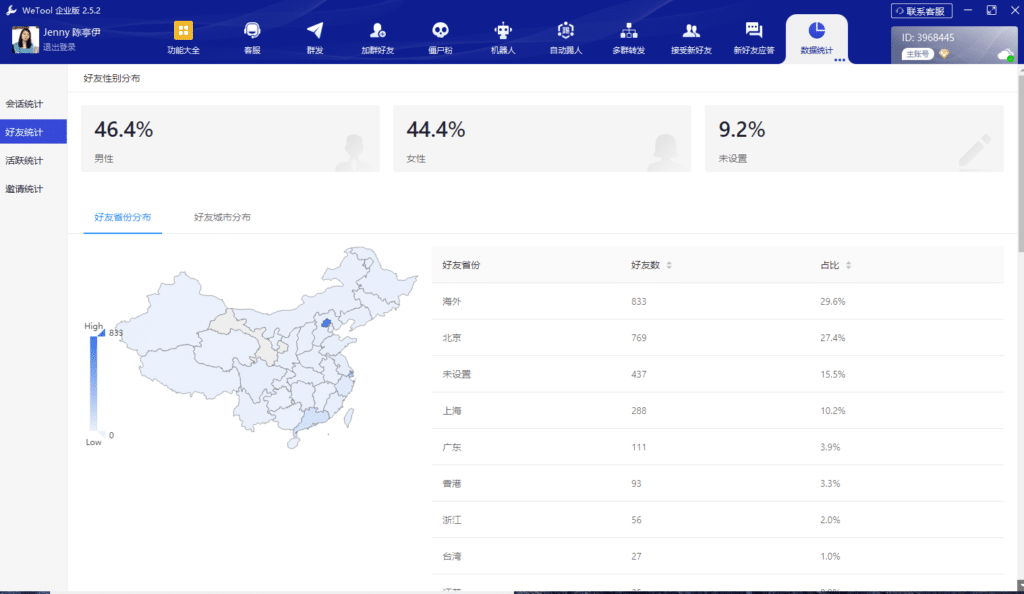The height and width of the screenshot is (594, 1024).
Task: Click the female silhouette icon
Action: pyautogui.click(x=665, y=152)
